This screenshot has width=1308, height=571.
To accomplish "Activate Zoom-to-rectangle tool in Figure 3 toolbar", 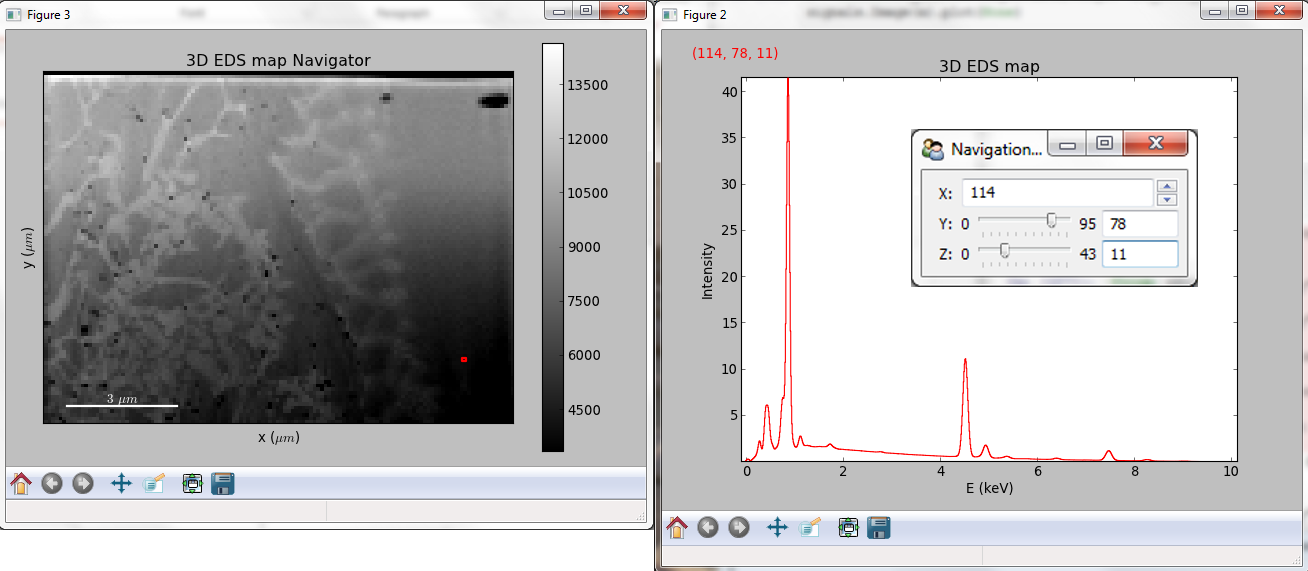I will pyautogui.click(x=153, y=484).
